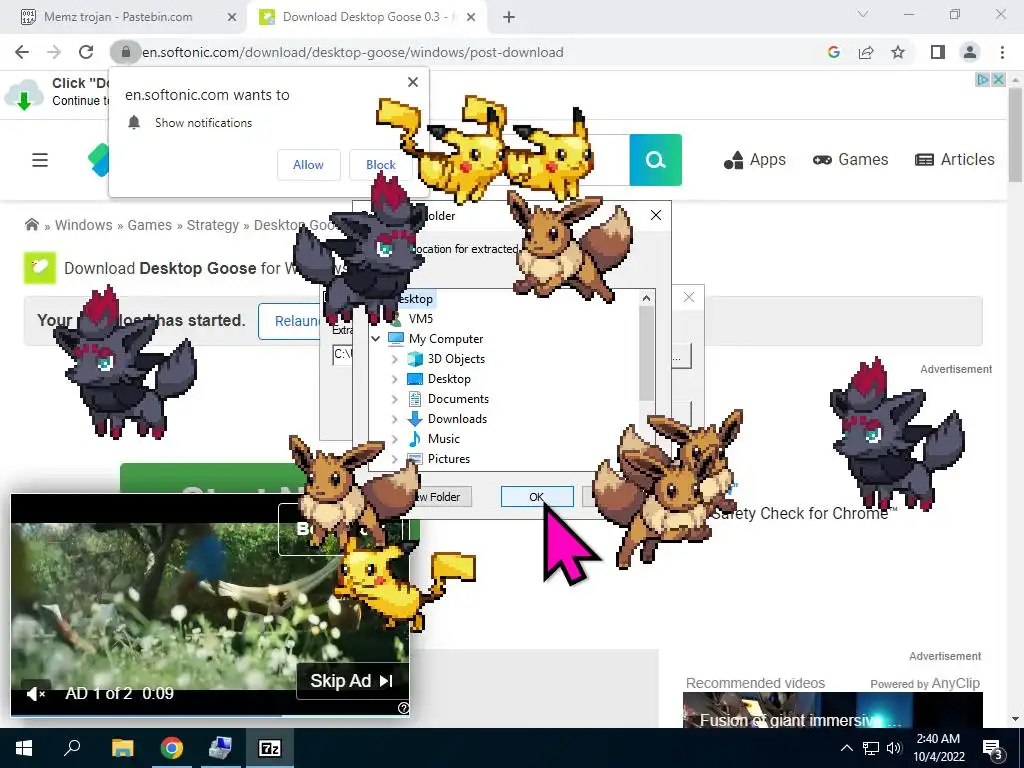Close the Browse For Folder dialog
This screenshot has height=768, width=1024.
click(x=656, y=216)
